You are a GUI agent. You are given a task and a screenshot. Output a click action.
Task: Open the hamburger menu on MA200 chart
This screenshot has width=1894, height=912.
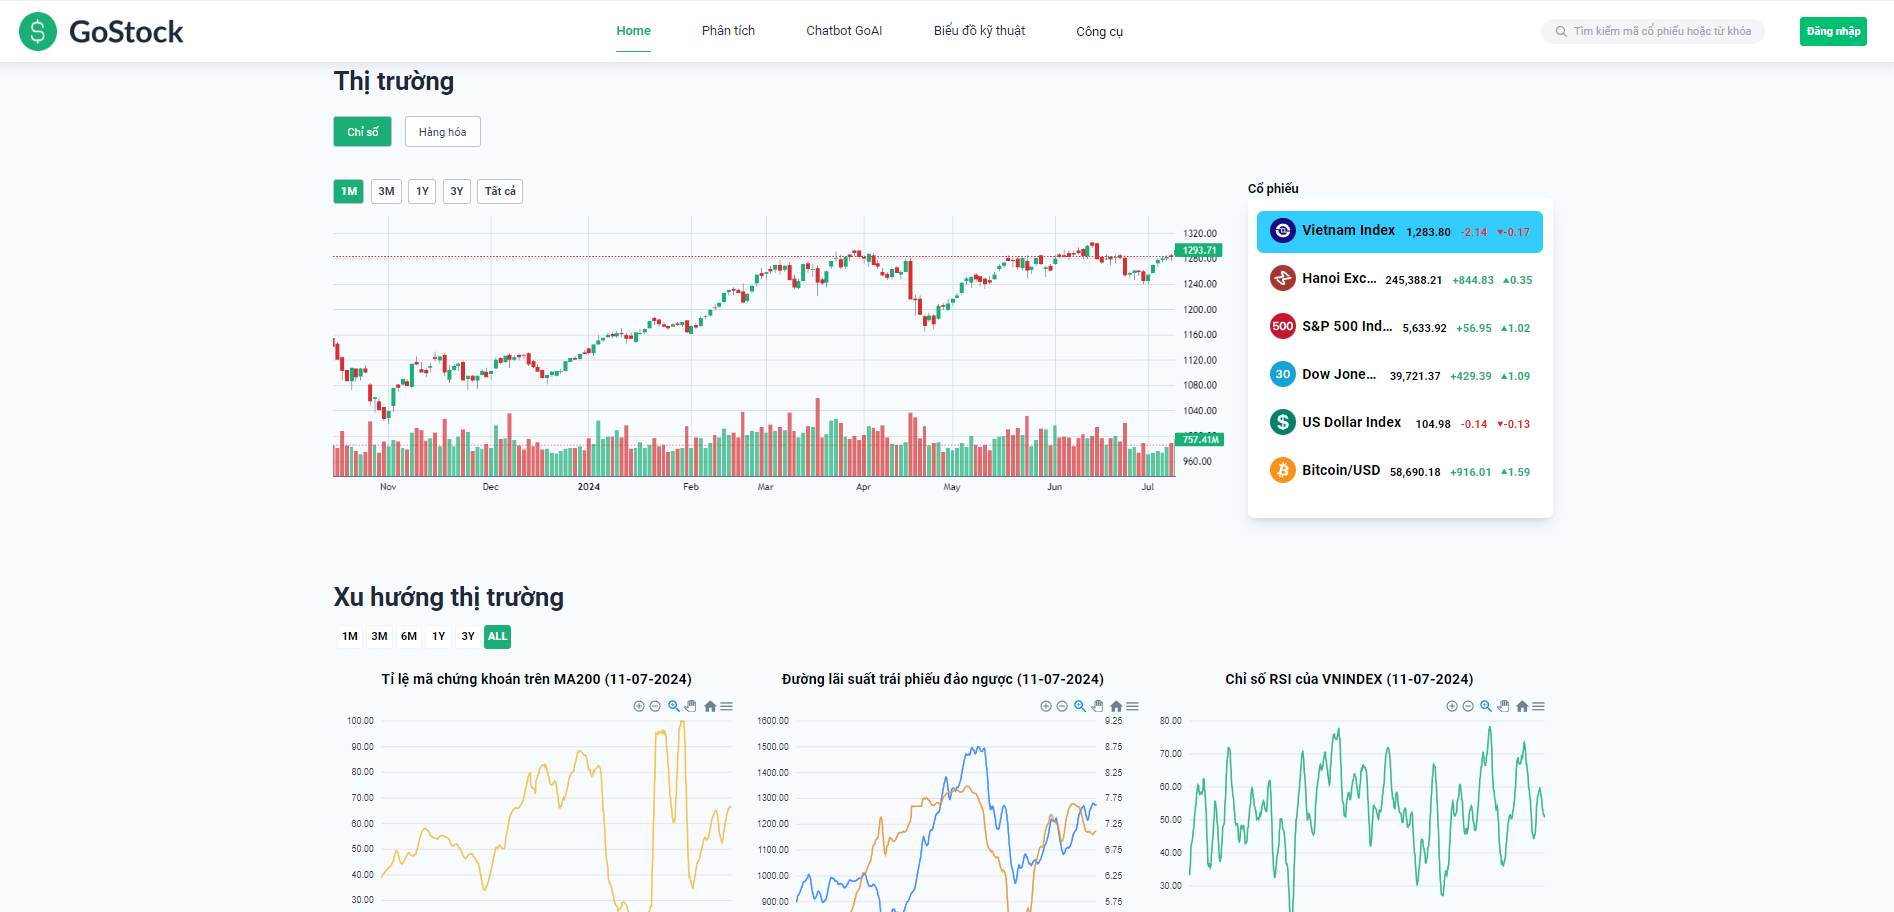click(x=727, y=706)
